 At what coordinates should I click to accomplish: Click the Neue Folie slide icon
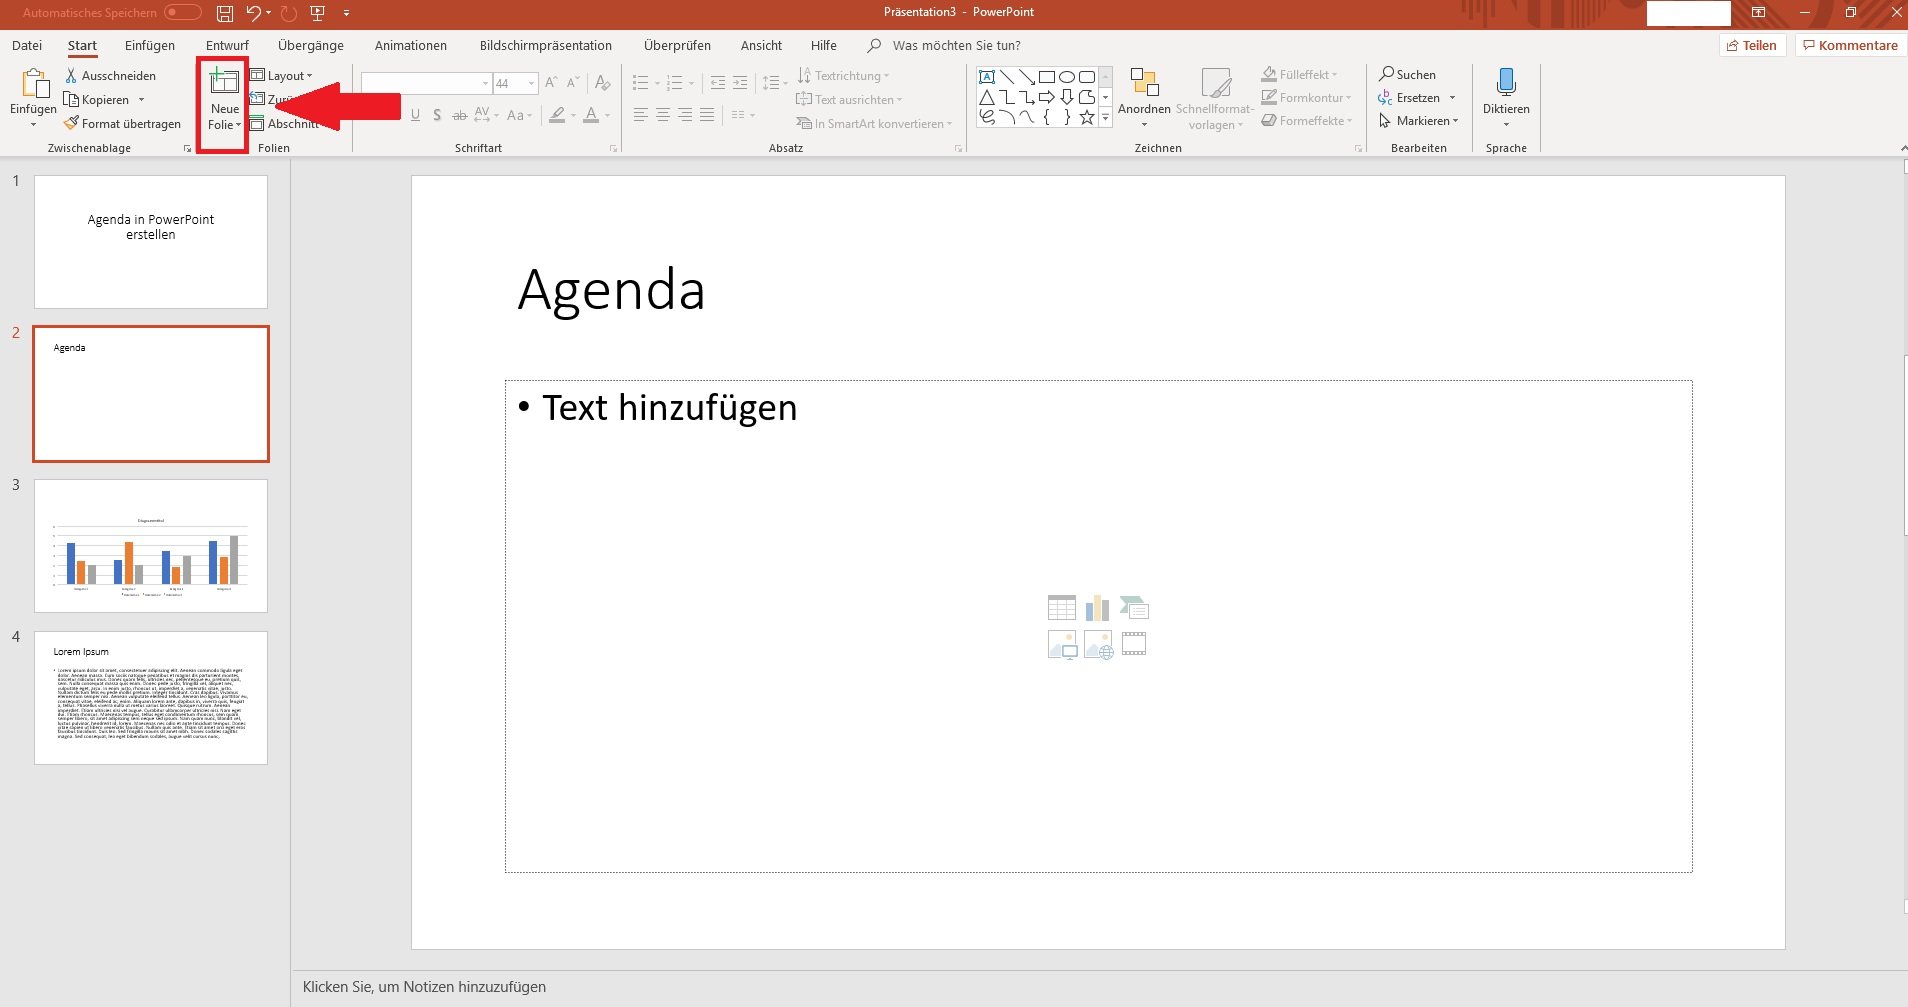224,82
